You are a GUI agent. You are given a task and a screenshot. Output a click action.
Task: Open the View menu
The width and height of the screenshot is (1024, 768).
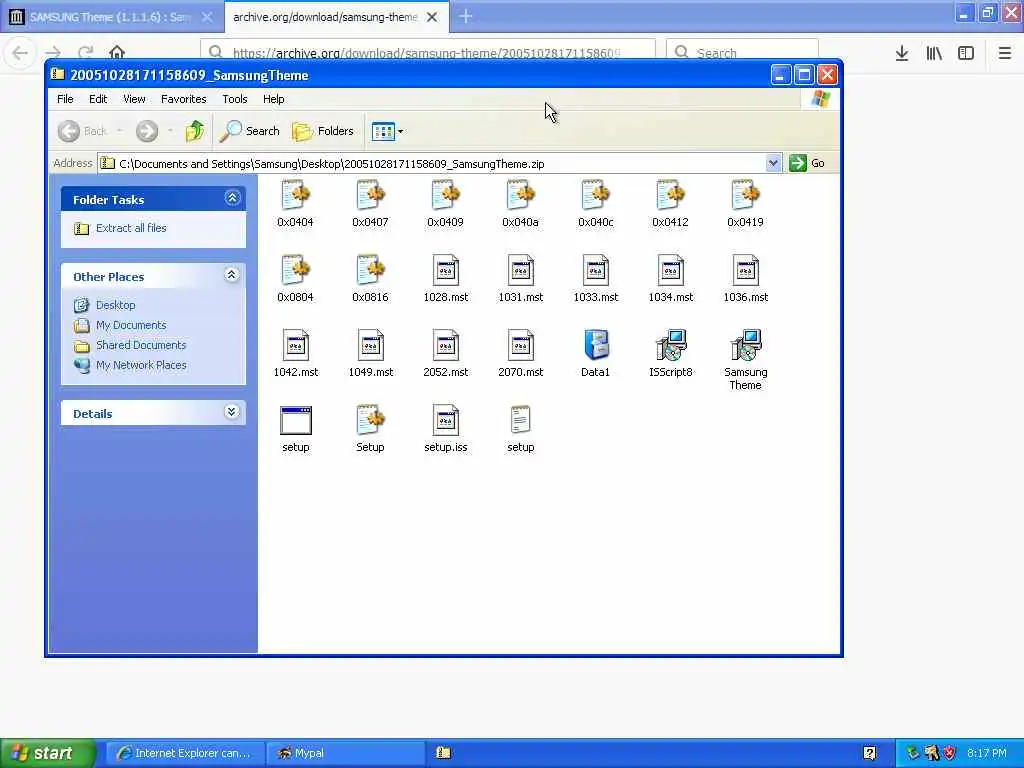134,99
